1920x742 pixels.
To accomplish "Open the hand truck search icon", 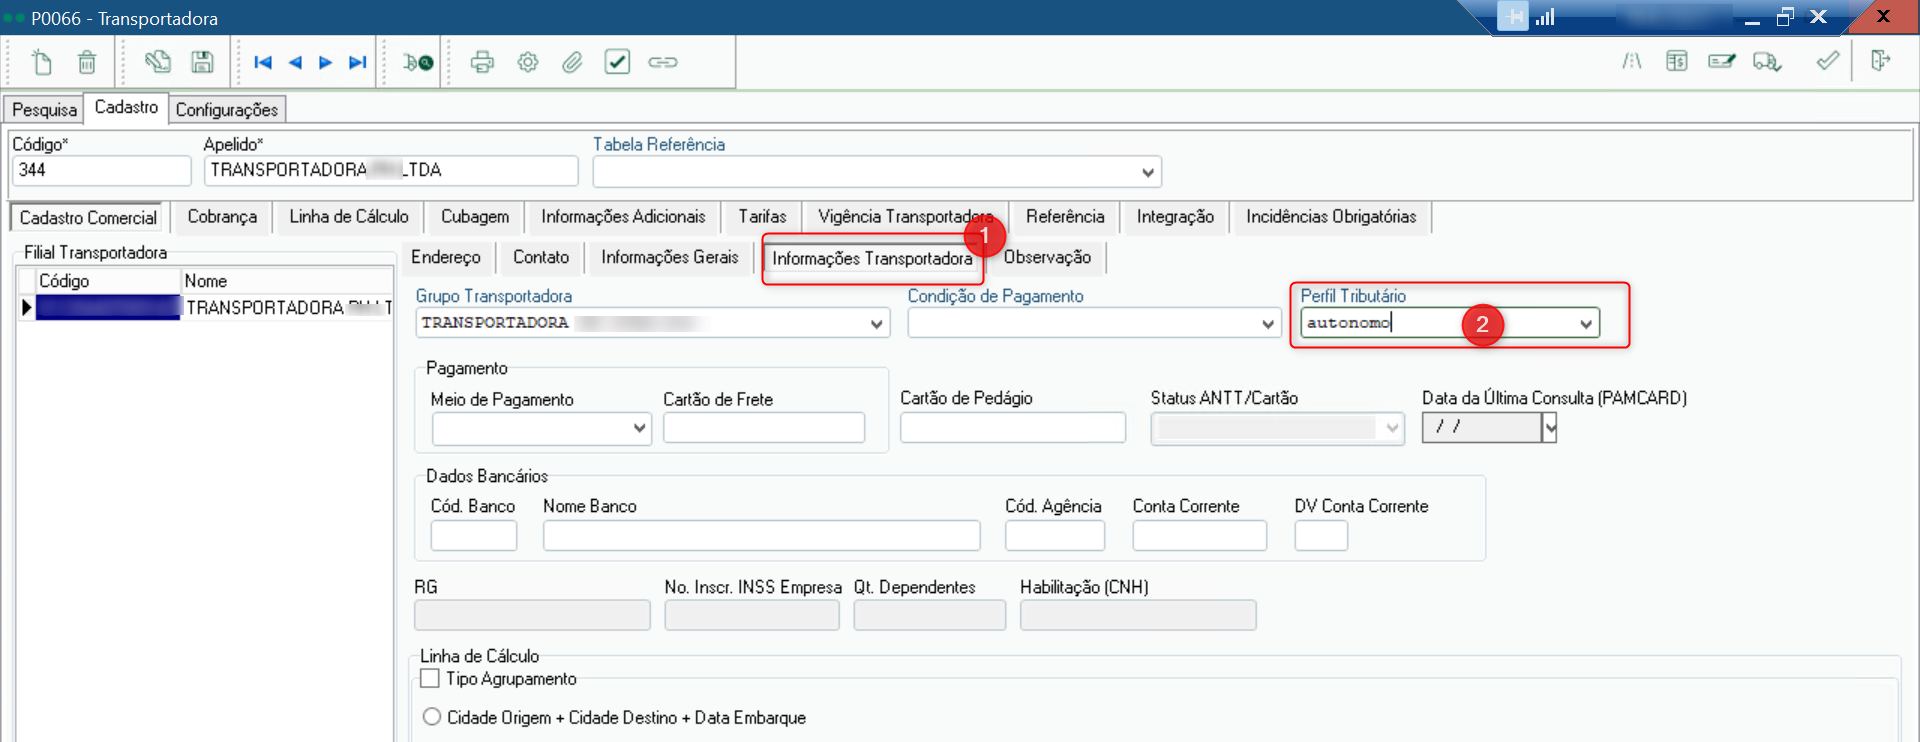I will (x=418, y=62).
